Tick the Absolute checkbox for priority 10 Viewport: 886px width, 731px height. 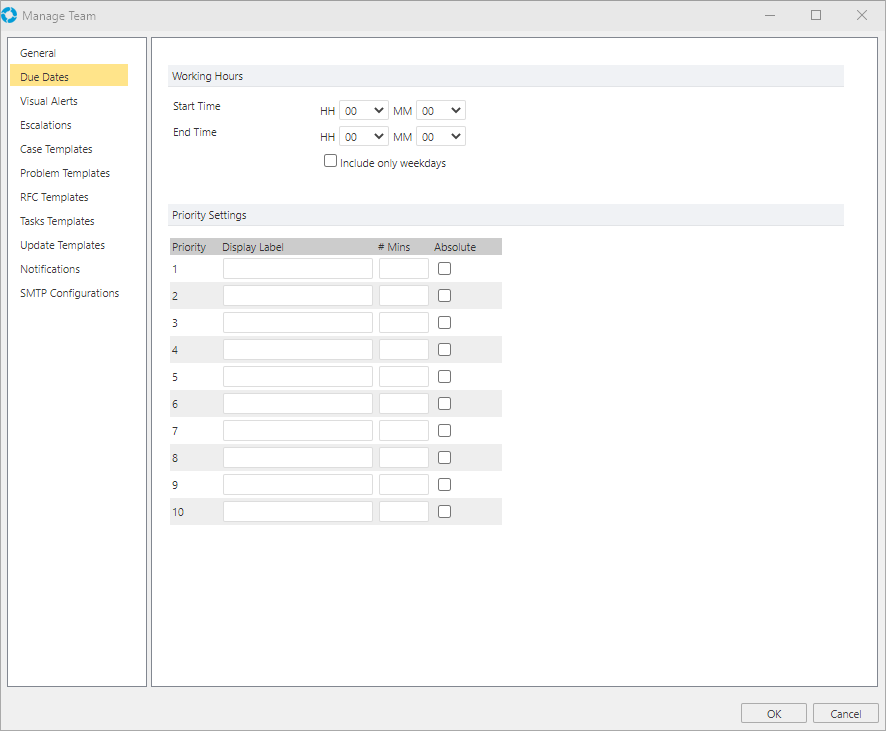click(445, 511)
